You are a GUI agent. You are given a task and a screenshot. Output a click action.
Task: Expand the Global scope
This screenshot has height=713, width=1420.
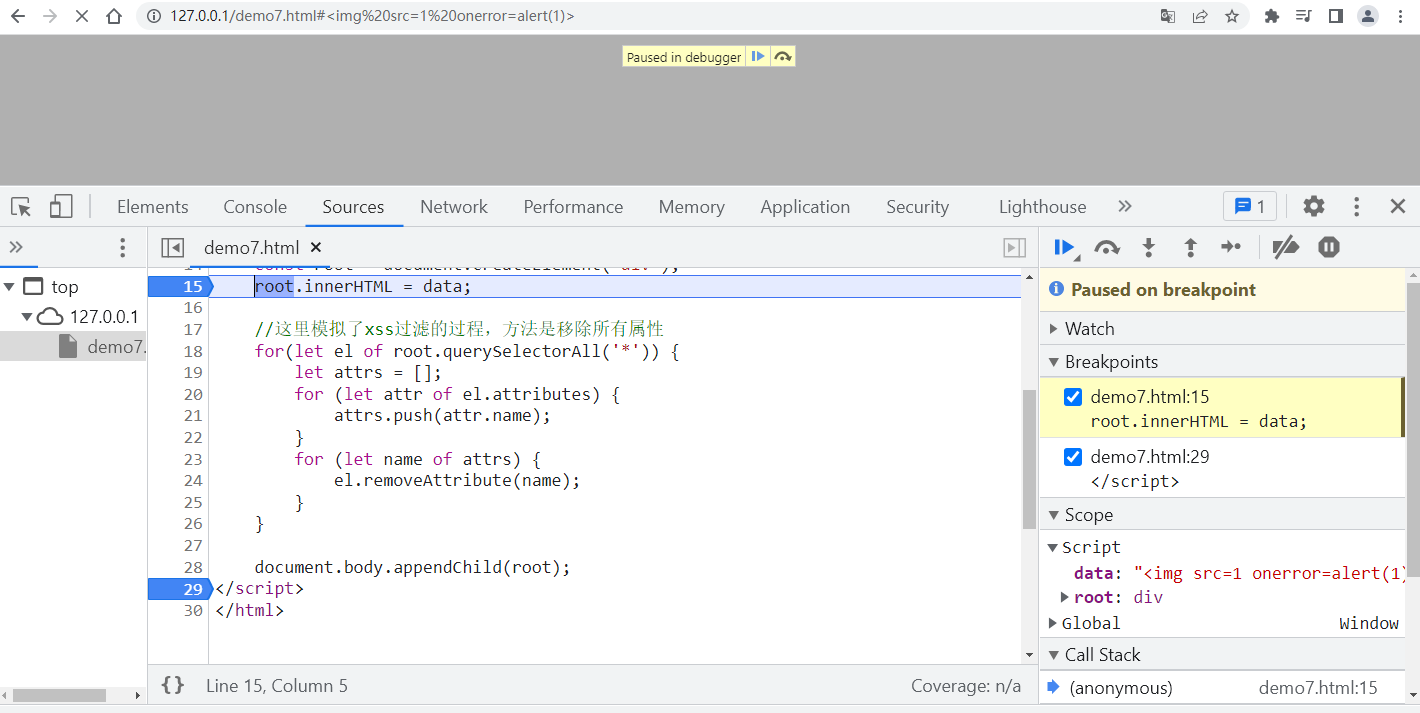click(x=1053, y=623)
